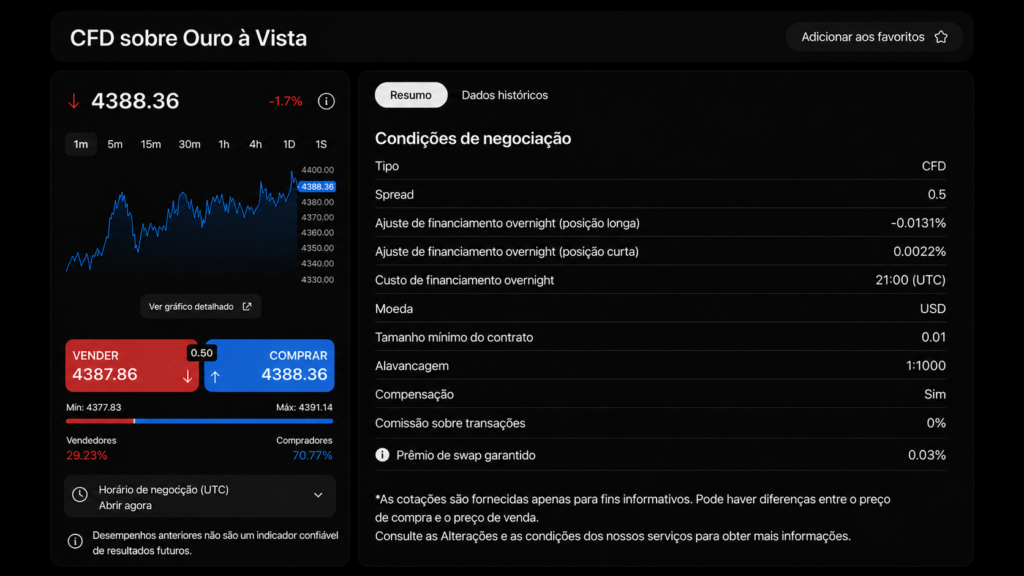Click the Compradores 70.77% value
The height and width of the screenshot is (576, 1024).
pos(312,456)
